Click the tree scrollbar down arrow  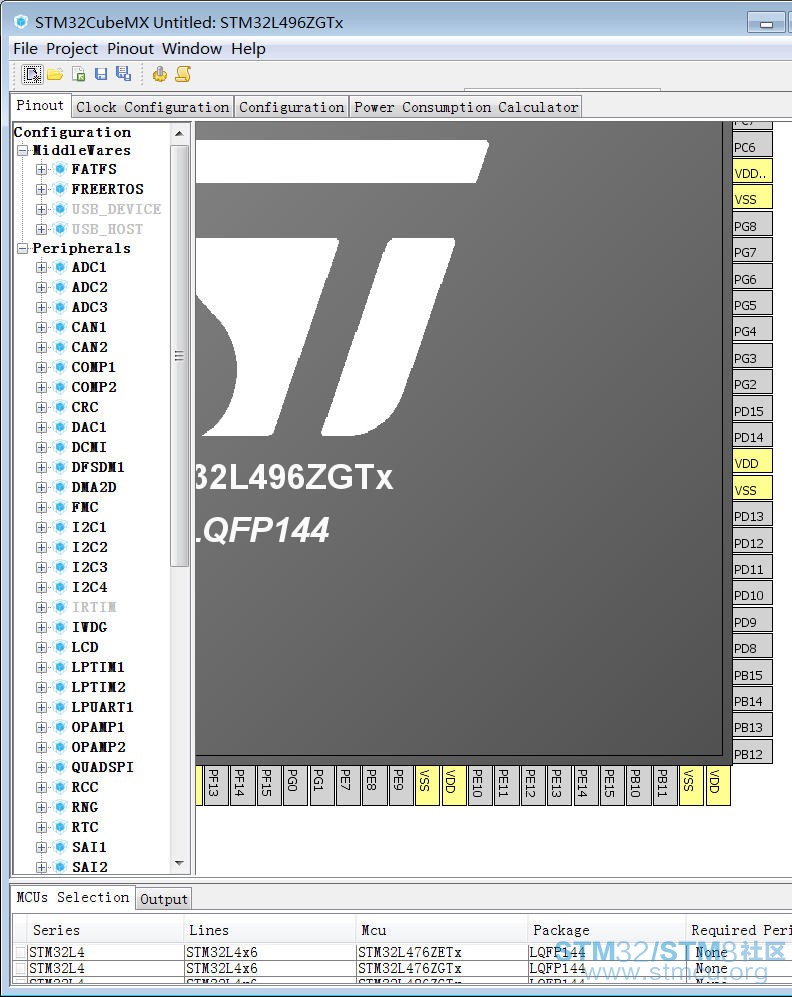(179, 863)
